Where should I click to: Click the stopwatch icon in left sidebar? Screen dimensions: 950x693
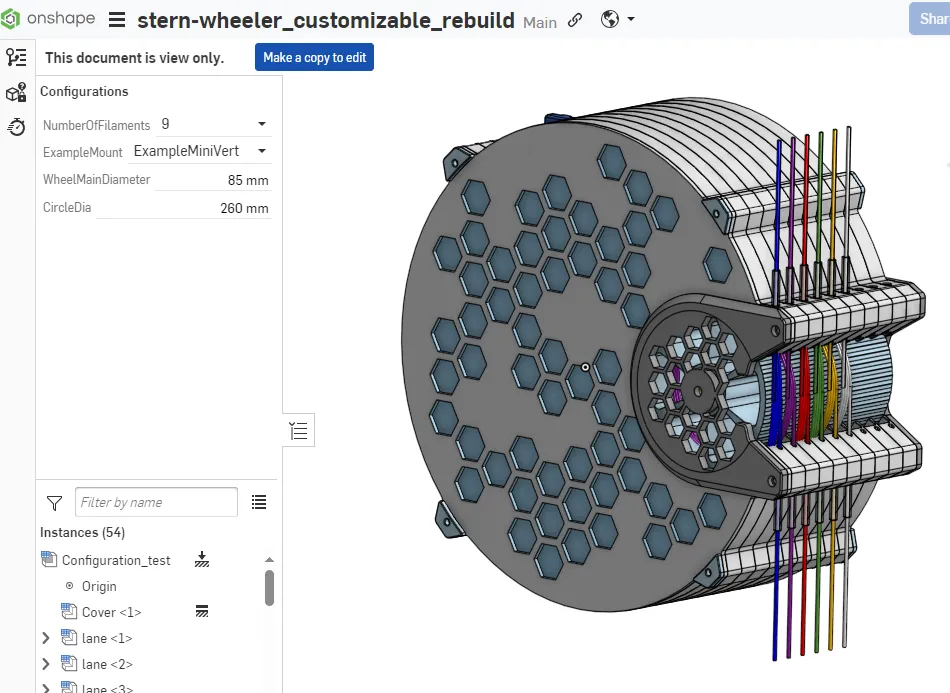(x=16, y=127)
